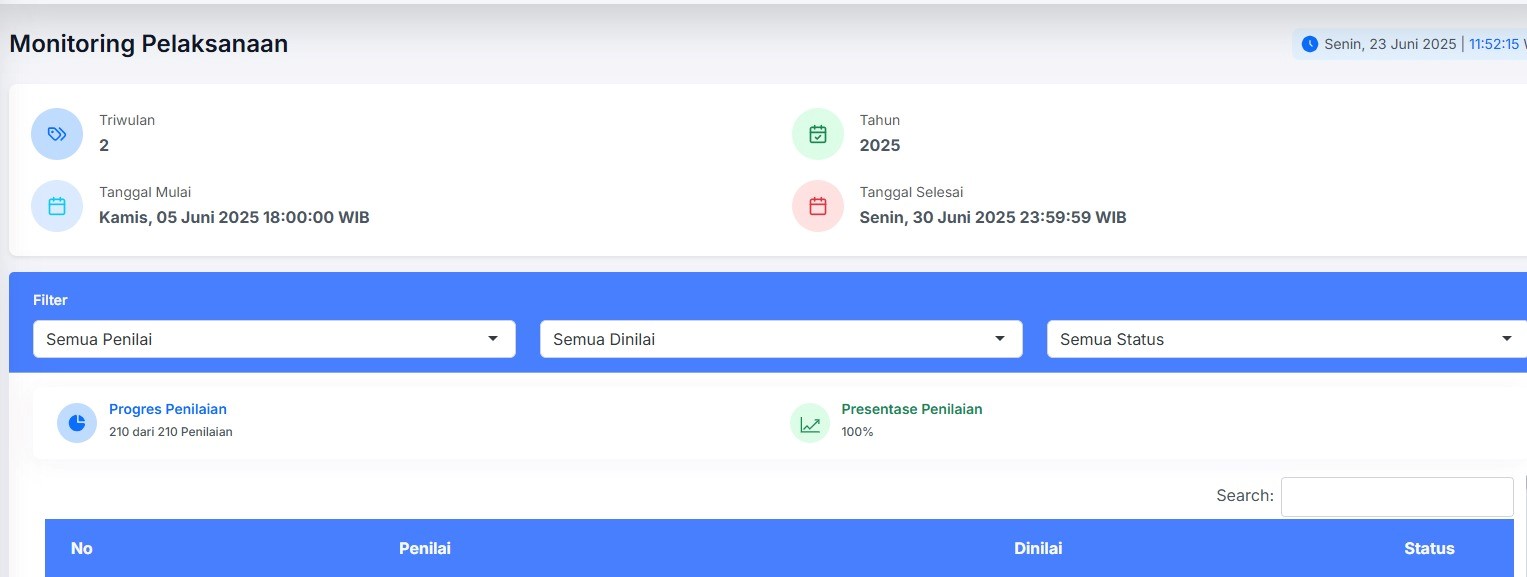
Task: Sort the table by No column
Action: [x=82, y=548]
